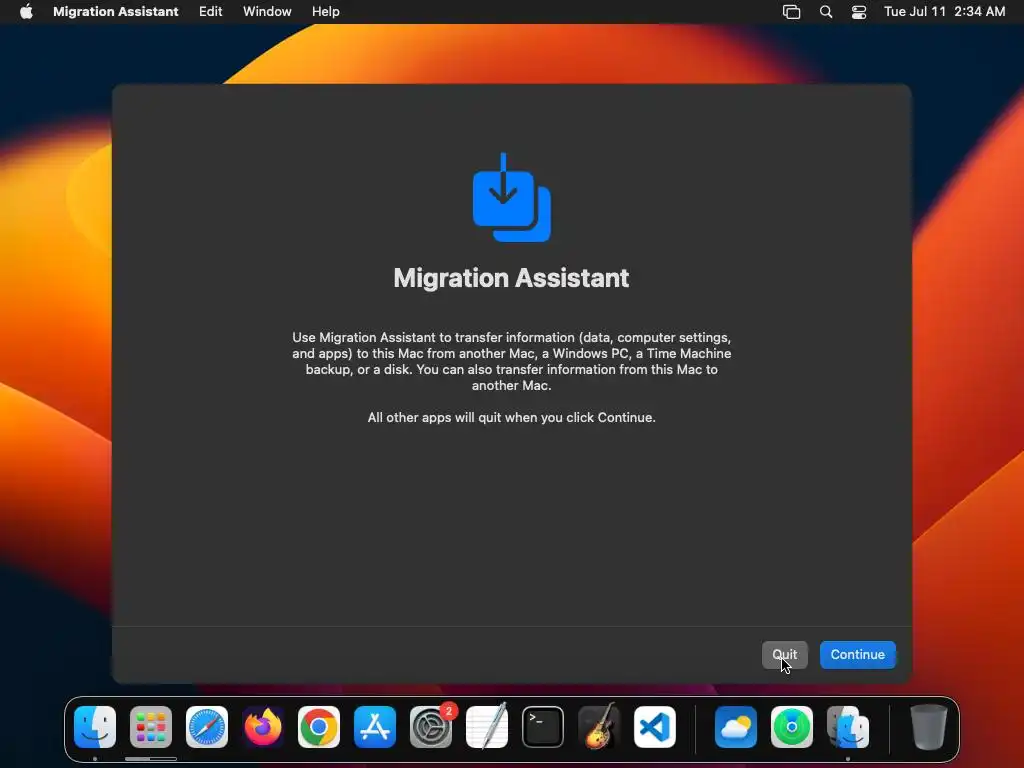Open the Migration Assistant app menu
The image size is (1024, 768).
pyautogui.click(x=116, y=12)
